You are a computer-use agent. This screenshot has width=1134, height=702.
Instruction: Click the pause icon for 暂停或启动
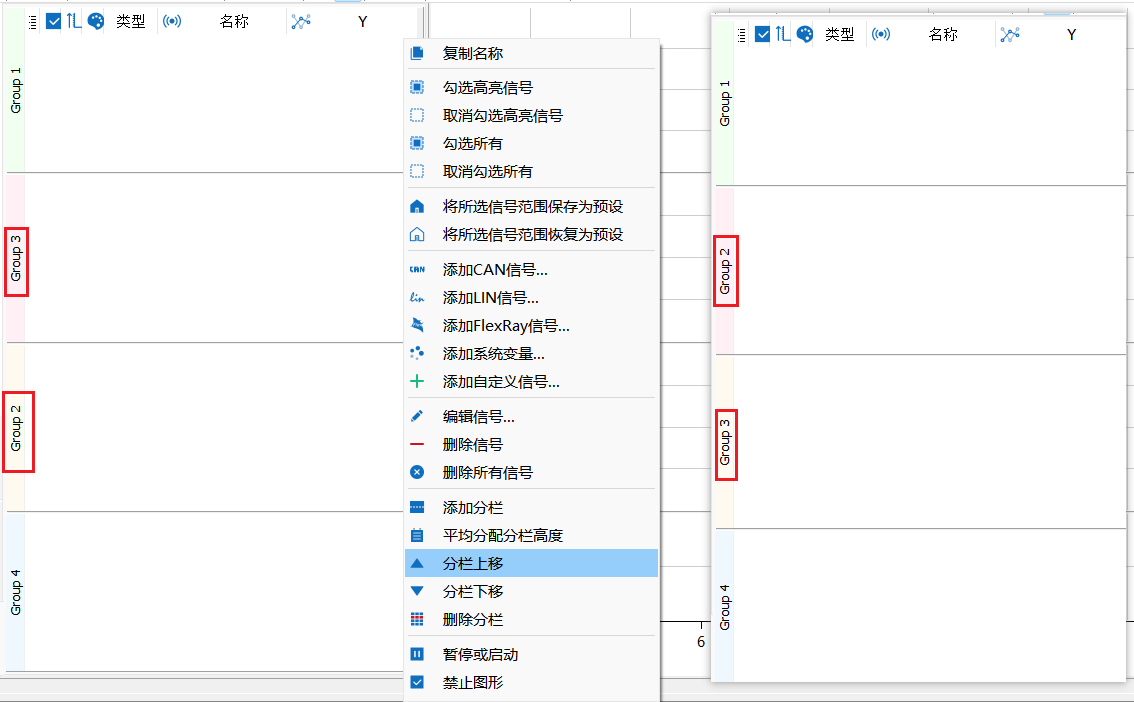pyautogui.click(x=417, y=654)
